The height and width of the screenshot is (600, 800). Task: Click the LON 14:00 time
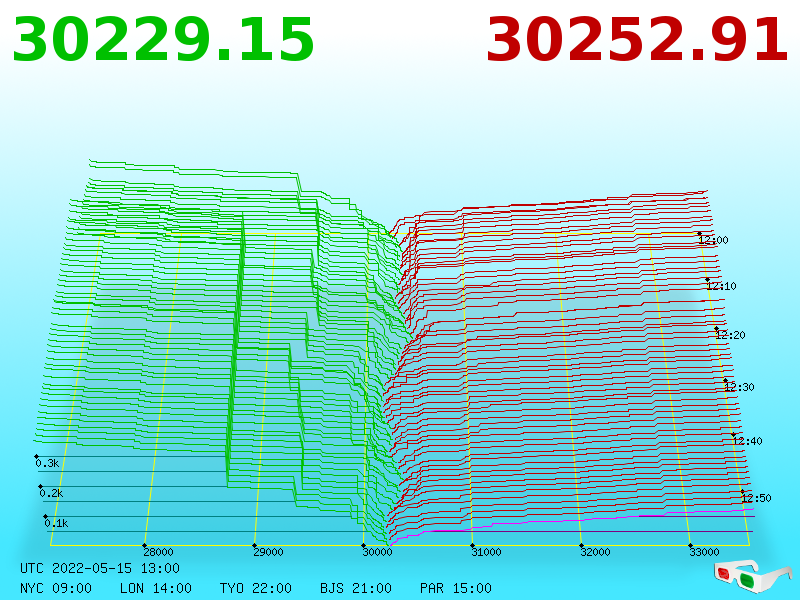pos(156,588)
